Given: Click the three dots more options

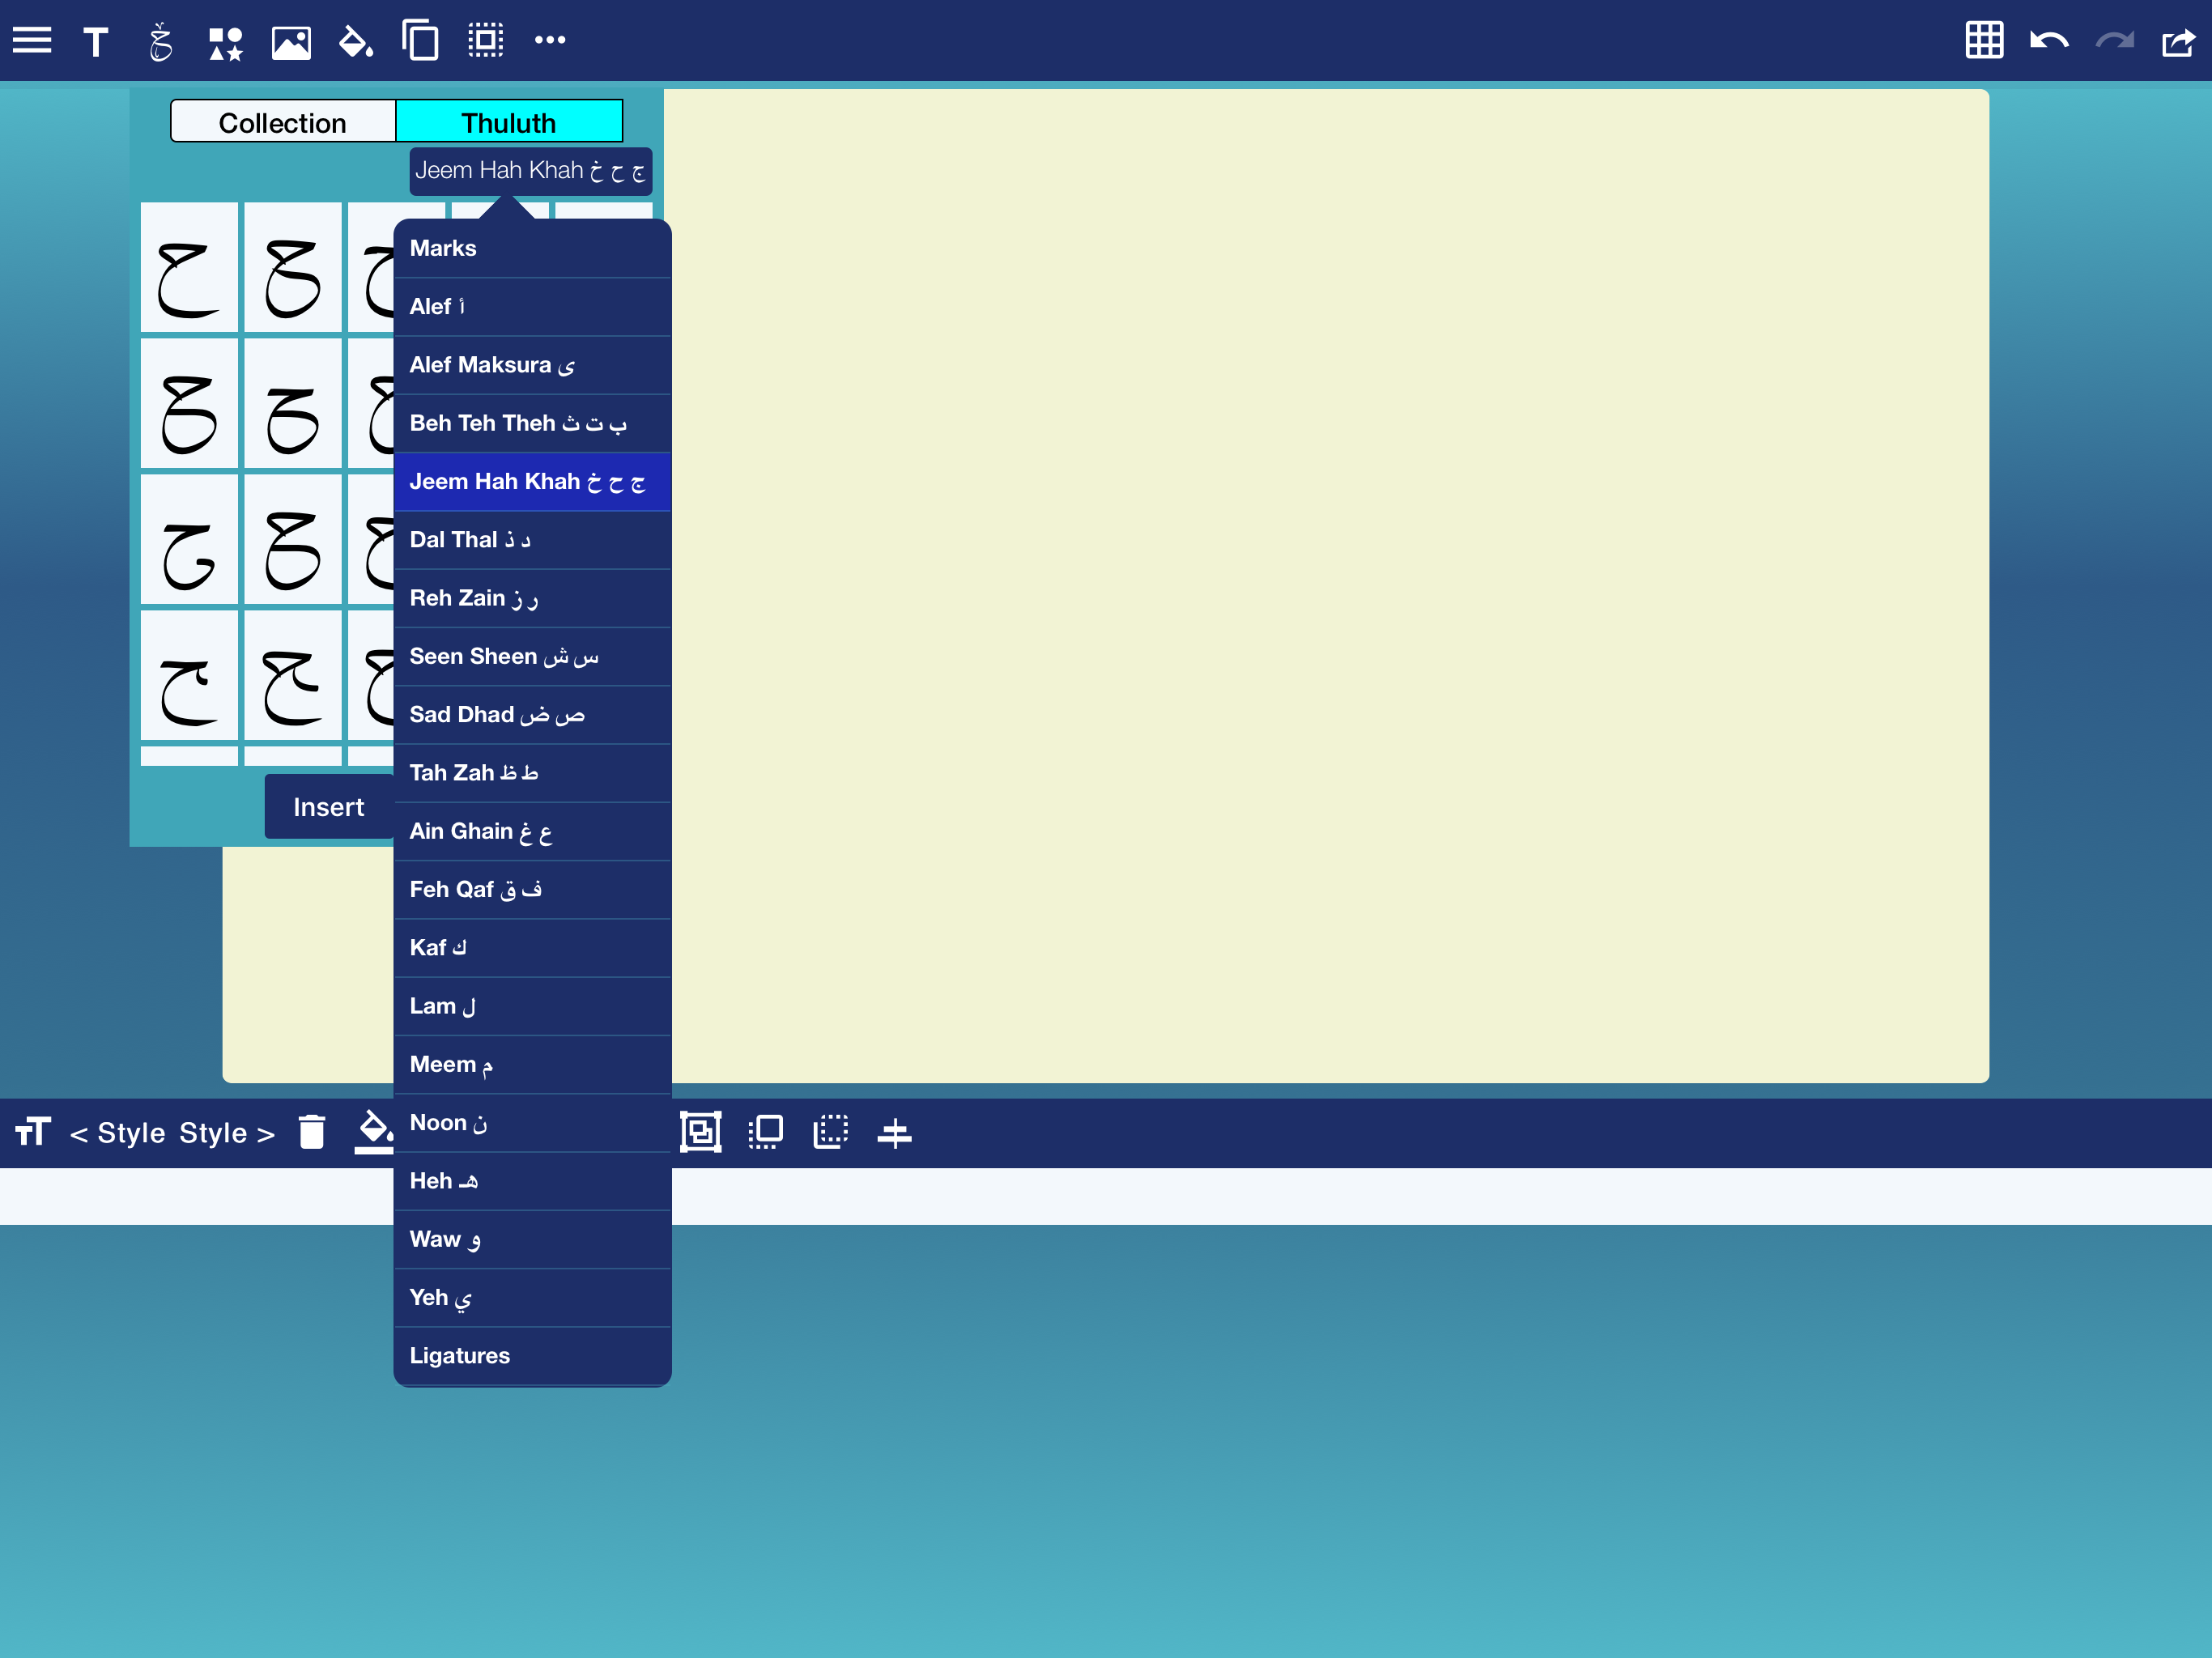Looking at the screenshot, I should click(550, 41).
